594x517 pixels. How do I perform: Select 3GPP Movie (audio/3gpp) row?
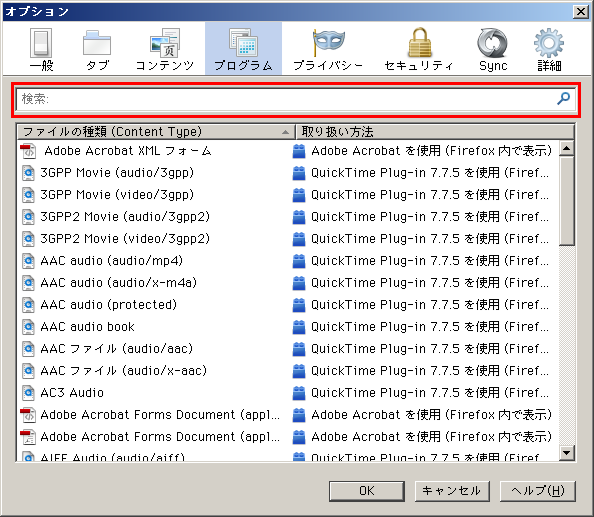[x=288, y=173]
